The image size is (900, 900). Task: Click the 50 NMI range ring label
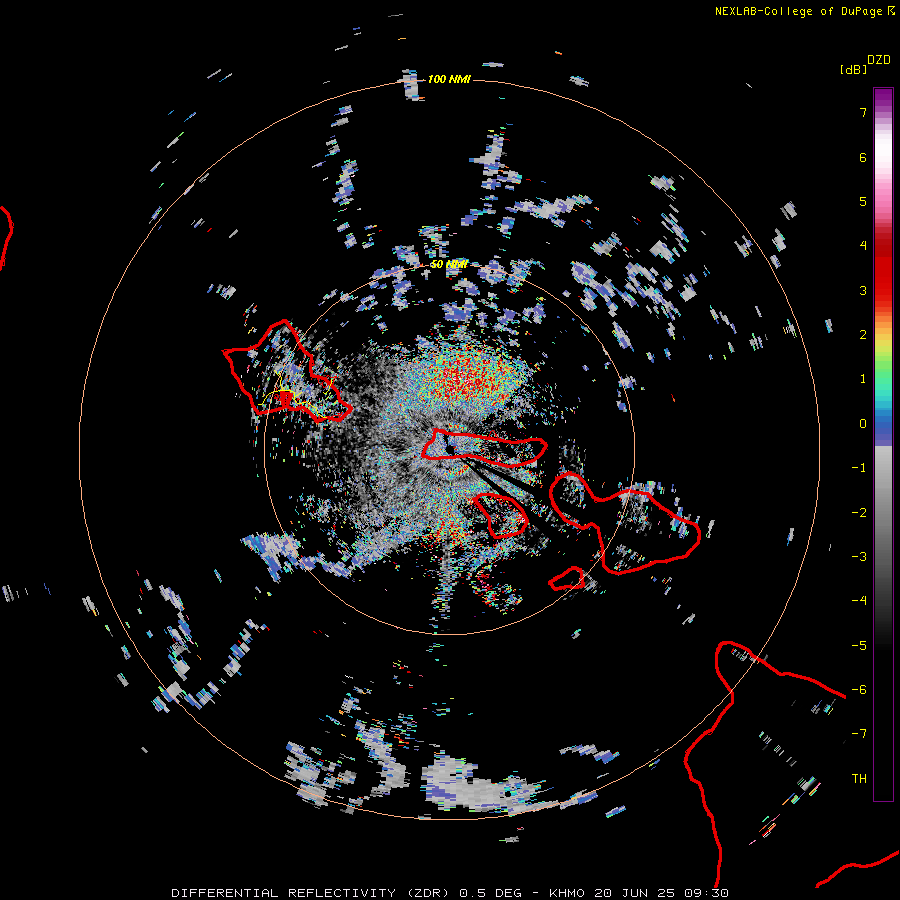click(449, 265)
